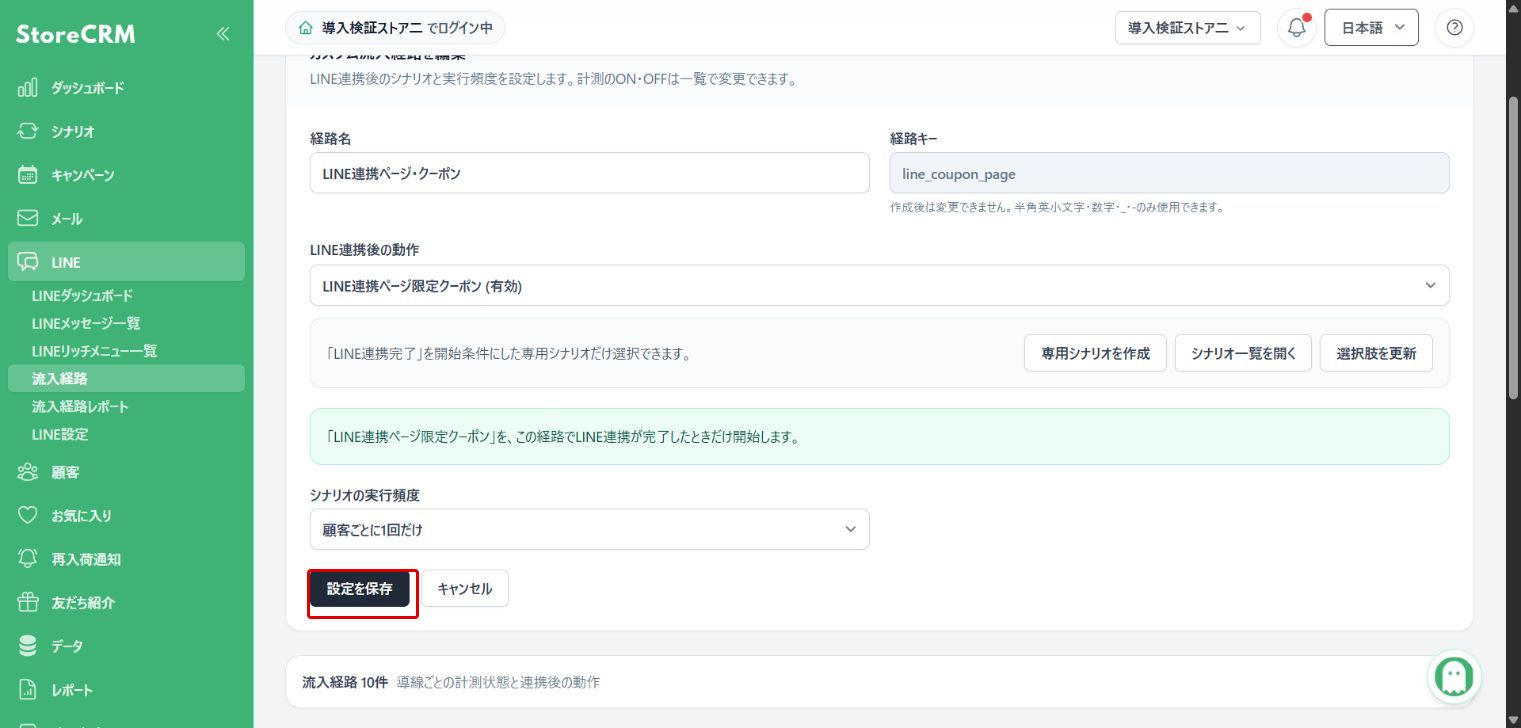Open the シナリオの実行頻度 dropdown
The height and width of the screenshot is (728, 1521).
[x=589, y=530]
